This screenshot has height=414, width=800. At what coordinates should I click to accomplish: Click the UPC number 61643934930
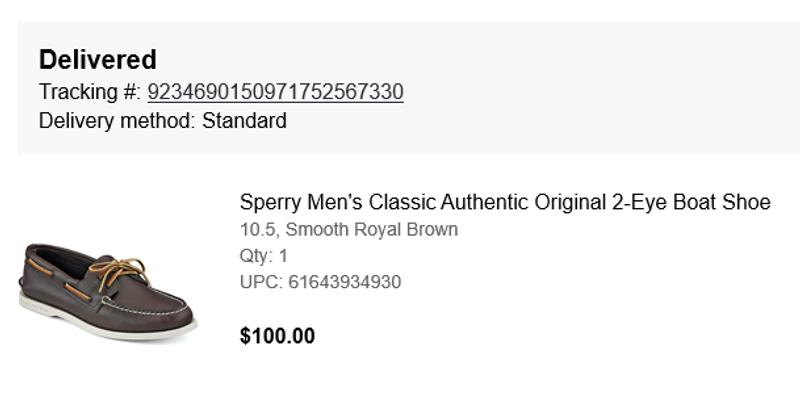[x=345, y=282]
